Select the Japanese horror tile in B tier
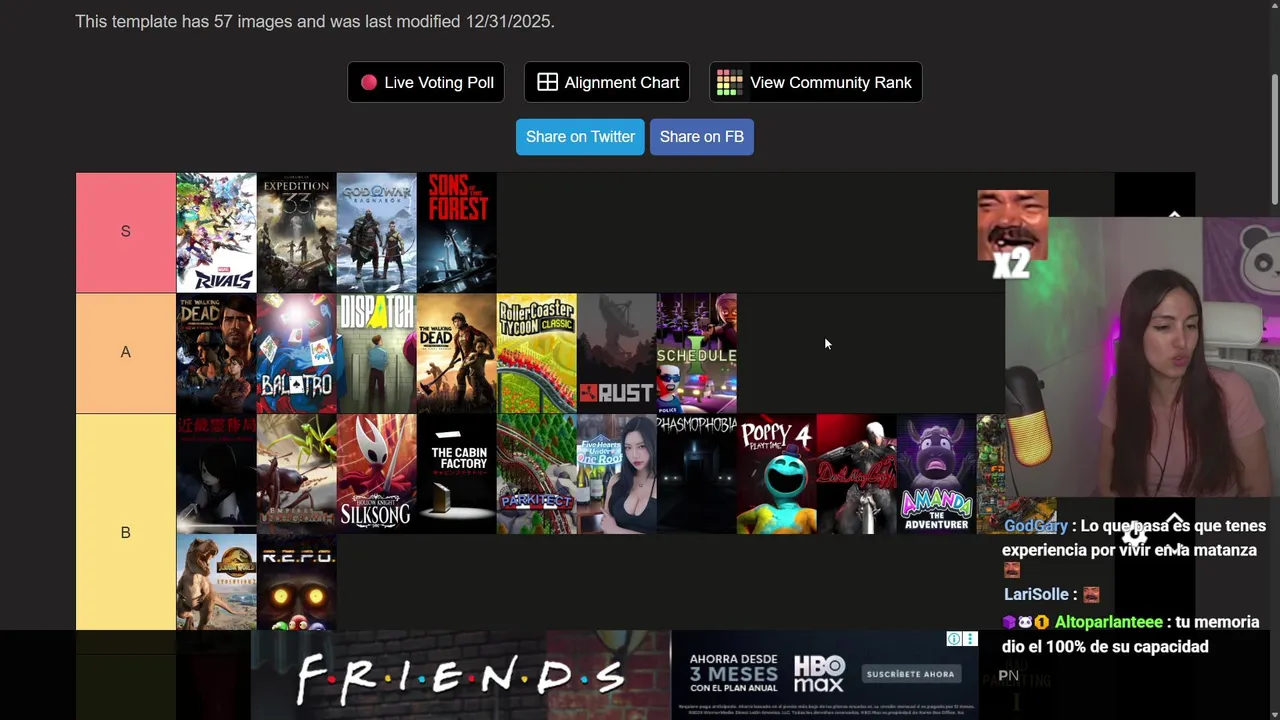This screenshot has width=1280, height=720. click(217, 474)
